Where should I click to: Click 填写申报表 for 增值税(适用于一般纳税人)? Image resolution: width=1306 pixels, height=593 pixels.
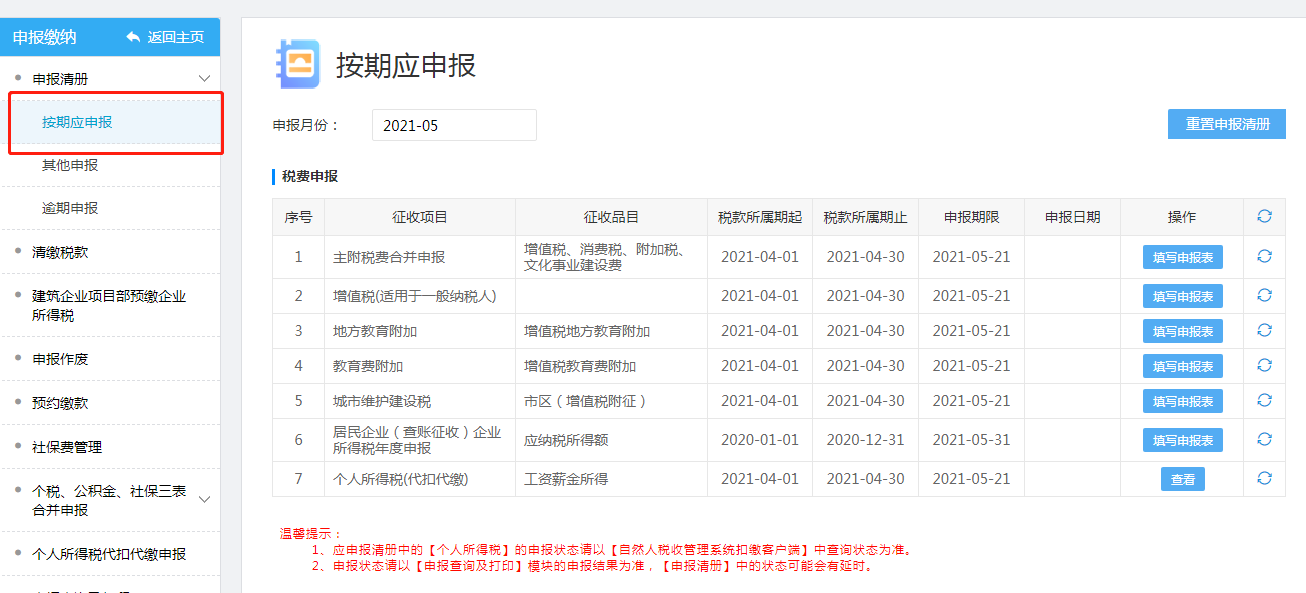(x=1183, y=296)
